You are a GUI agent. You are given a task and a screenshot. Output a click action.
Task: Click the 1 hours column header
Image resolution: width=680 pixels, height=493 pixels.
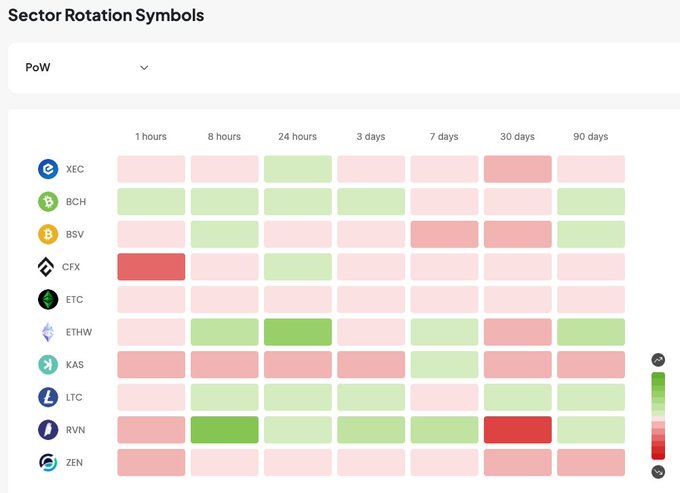tap(151, 137)
